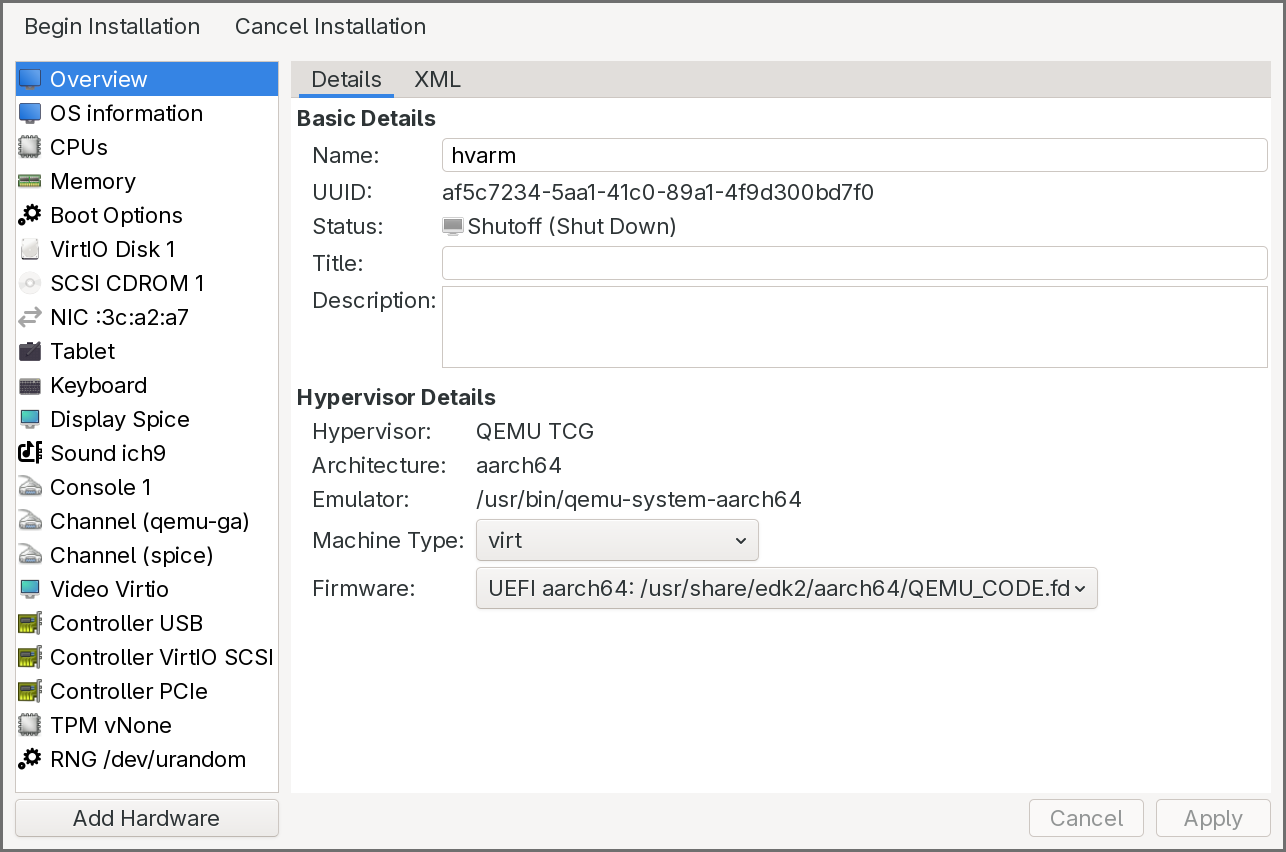Image resolution: width=1286 pixels, height=852 pixels.
Task: Select the SCSI CDROM 1 disc icon
Action: 31,283
